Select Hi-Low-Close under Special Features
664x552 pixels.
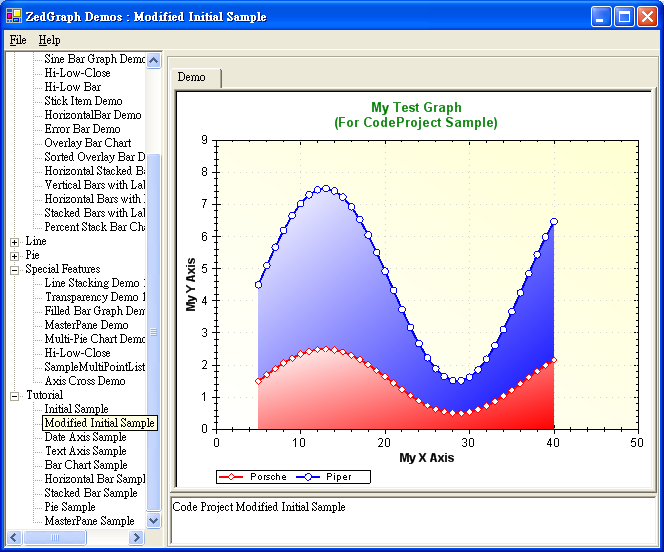pyautogui.click(x=77, y=353)
